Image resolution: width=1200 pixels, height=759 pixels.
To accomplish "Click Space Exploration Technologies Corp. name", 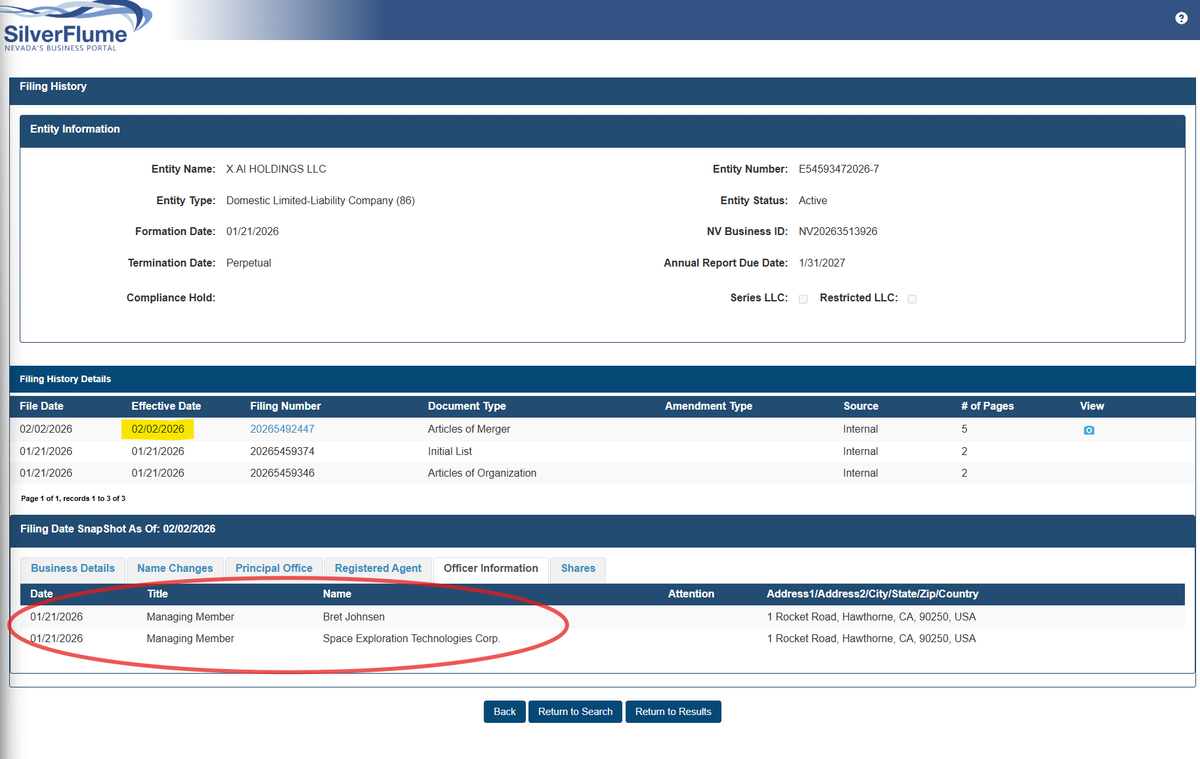I will click(x=411, y=638).
